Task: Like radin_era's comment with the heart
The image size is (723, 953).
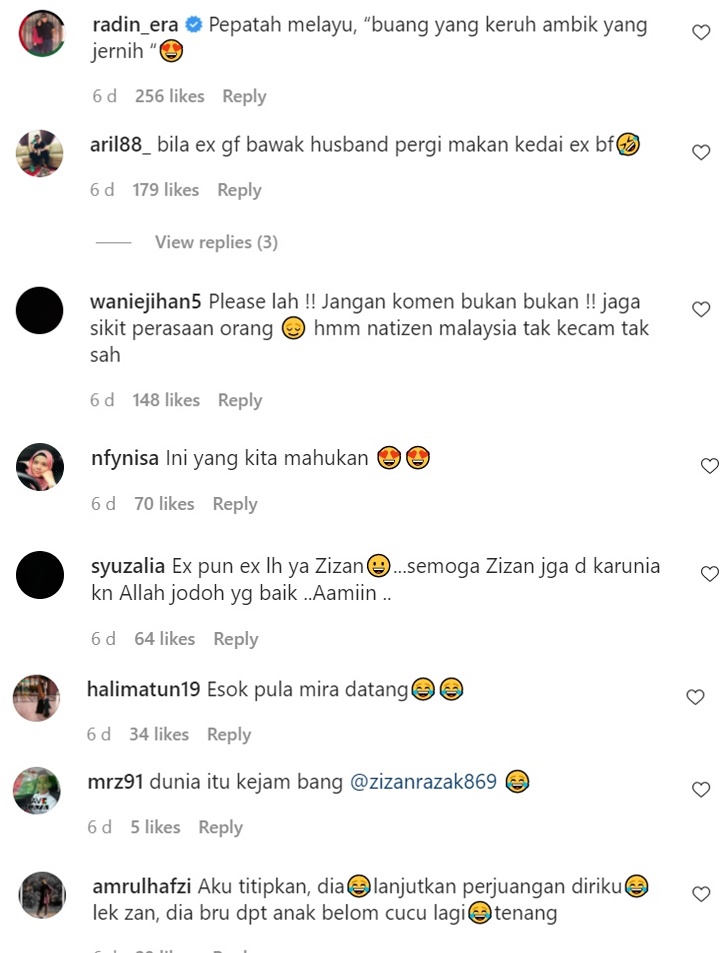Action: point(701,32)
